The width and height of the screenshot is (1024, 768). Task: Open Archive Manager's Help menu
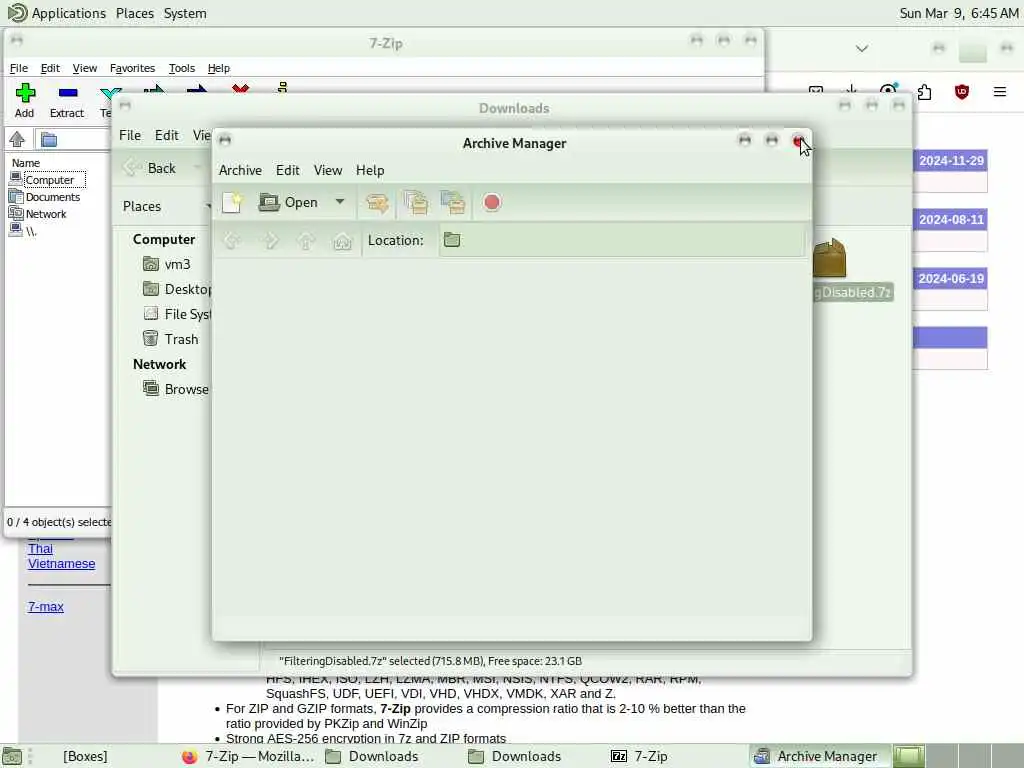click(x=370, y=170)
